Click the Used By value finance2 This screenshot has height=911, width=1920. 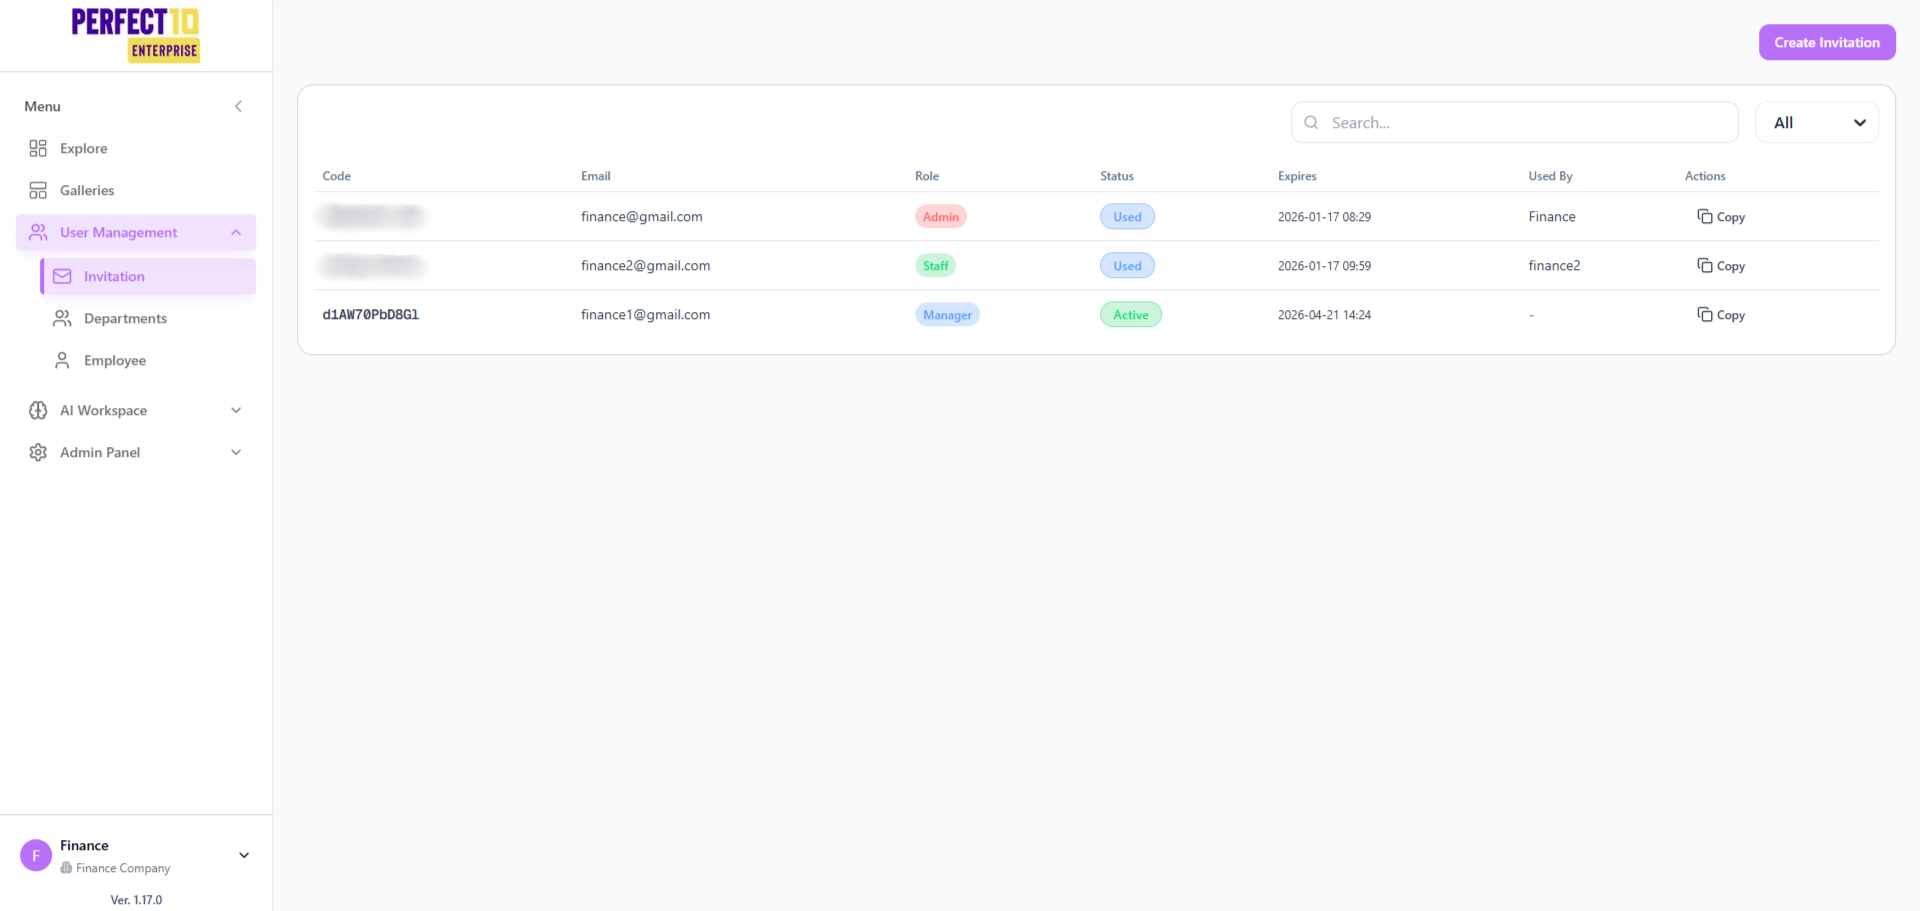[x=1554, y=265]
